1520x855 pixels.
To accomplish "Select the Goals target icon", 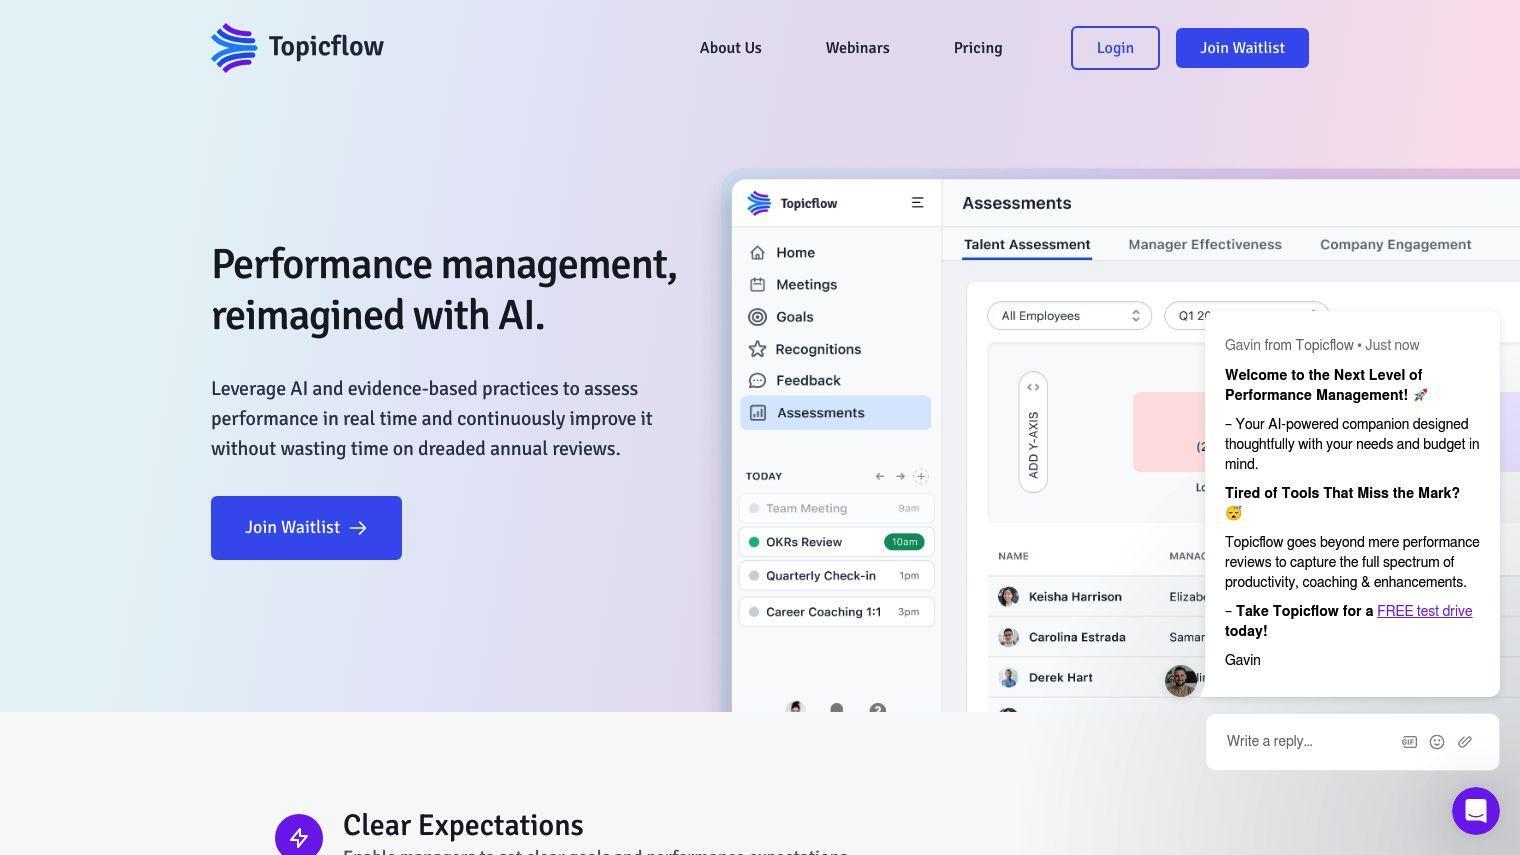I will tap(758, 317).
